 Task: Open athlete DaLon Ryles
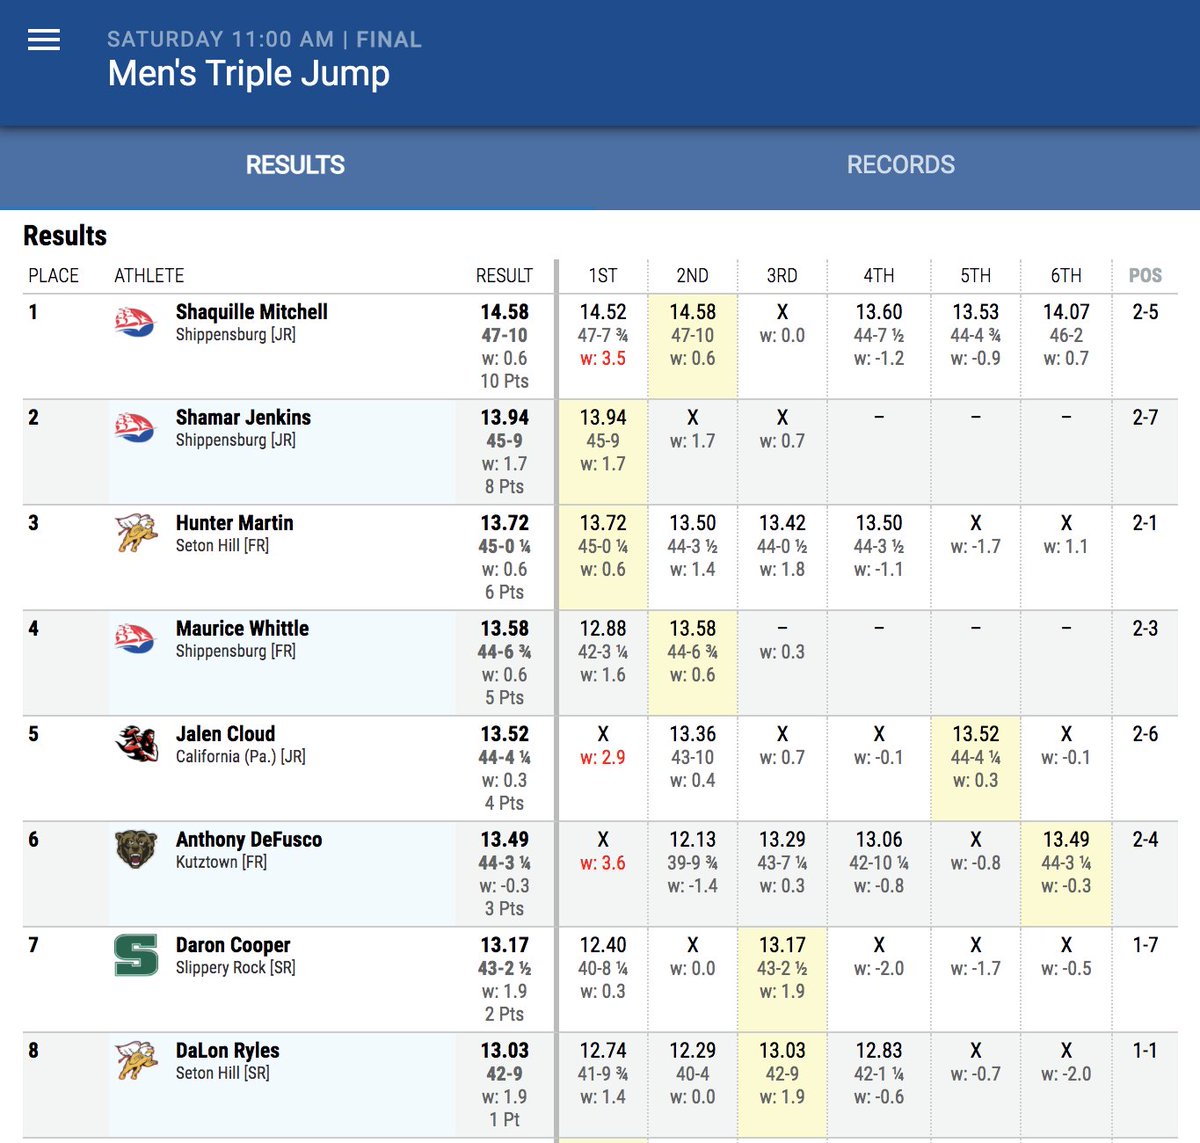(x=227, y=1051)
